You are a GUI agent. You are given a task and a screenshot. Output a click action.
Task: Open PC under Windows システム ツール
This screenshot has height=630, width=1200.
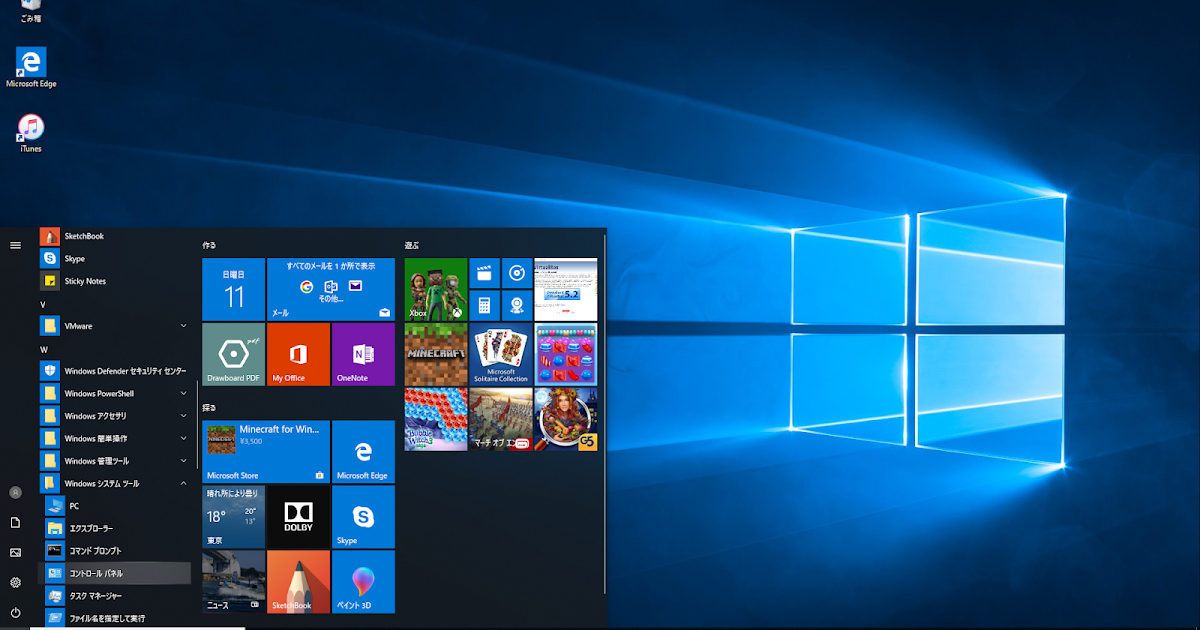pyautogui.click(x=114, y=506)
